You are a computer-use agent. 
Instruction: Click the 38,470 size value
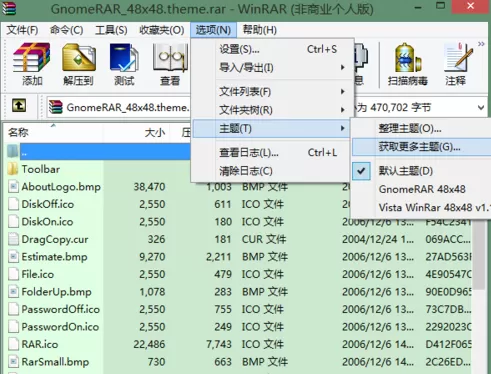149,187
